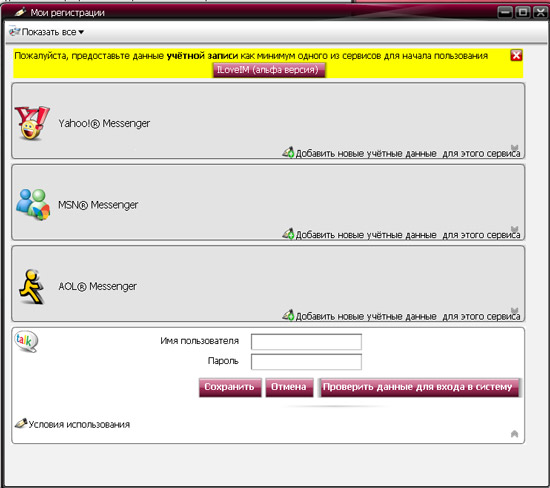The image size is (550, 488).
Task: Open the Условия использования link
Action: click(x=79, y=425)
